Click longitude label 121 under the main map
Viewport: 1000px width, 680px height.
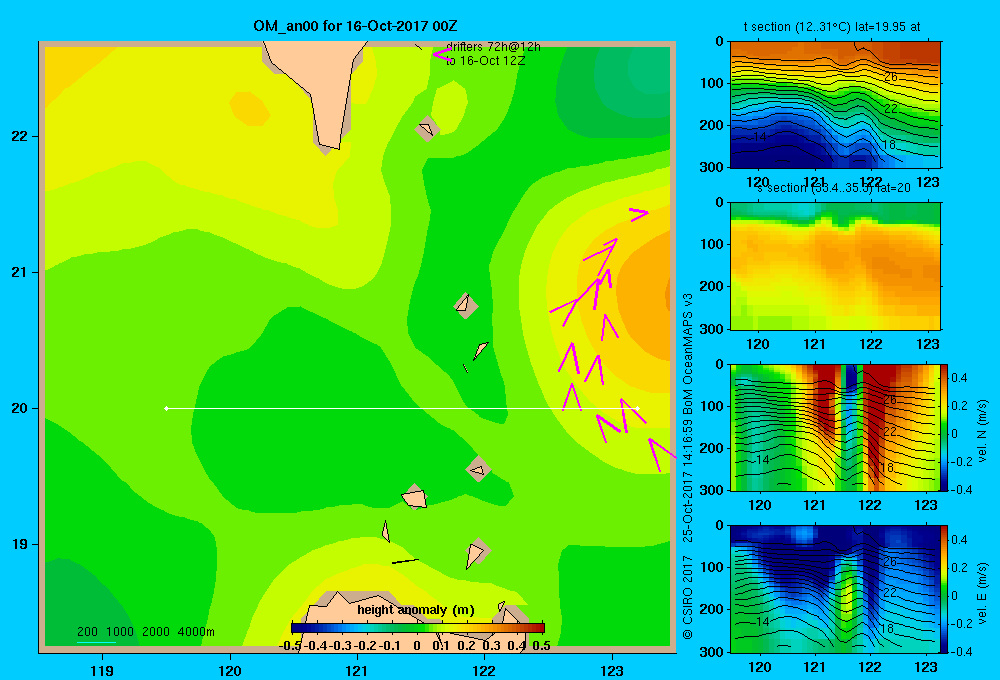[x=357, y=670]
